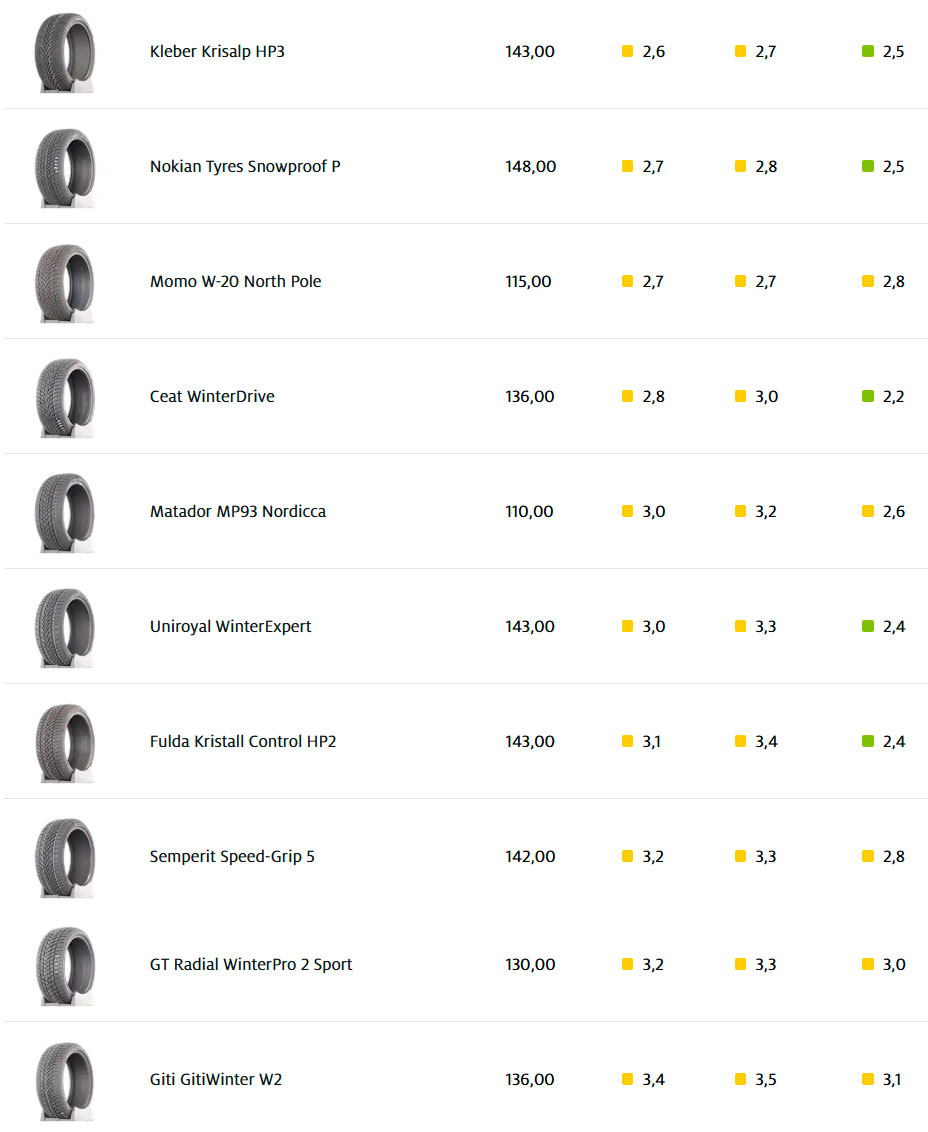Image resolution: width=928 pixels, height=1132 pixels.
Task: Click the 110,00 price for Matador MP93
Action: click(x=529, y=512)
